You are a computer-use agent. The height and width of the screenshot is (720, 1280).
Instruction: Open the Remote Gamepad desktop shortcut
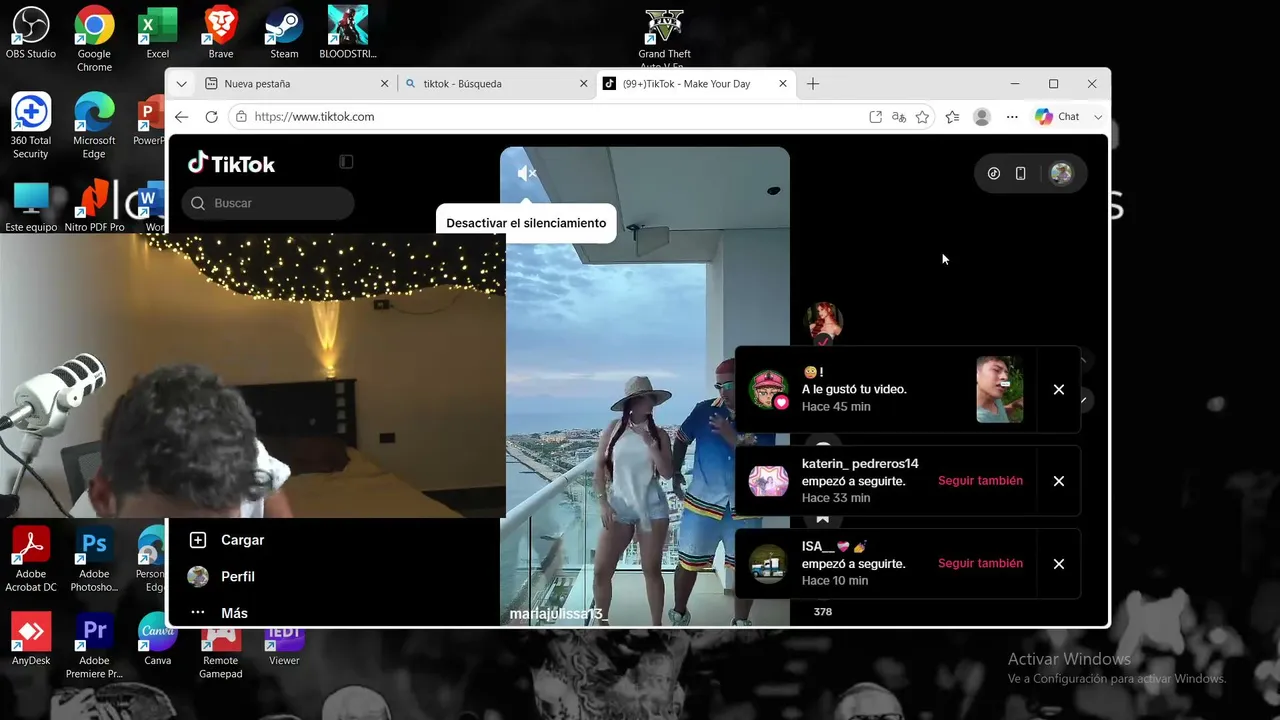(x=221, y=653)
